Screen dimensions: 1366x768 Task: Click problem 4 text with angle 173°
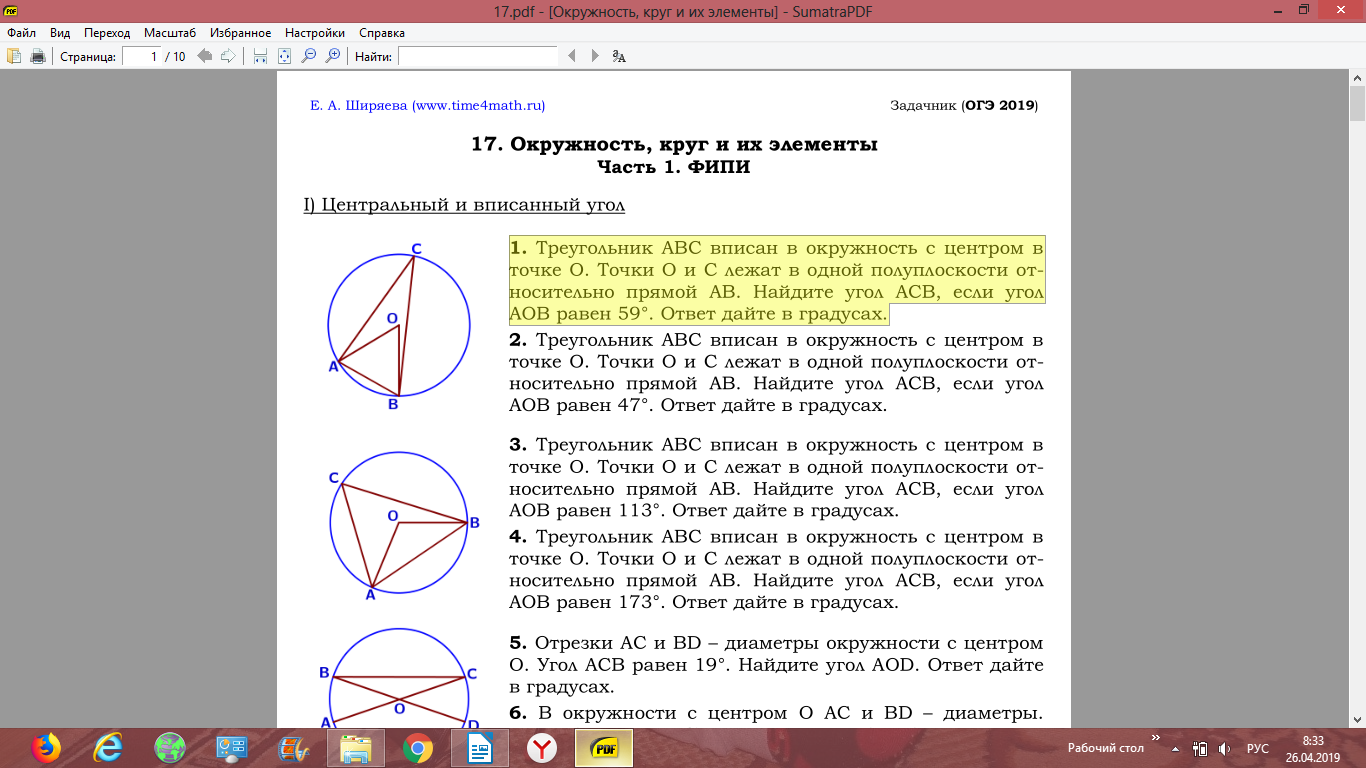776,569
